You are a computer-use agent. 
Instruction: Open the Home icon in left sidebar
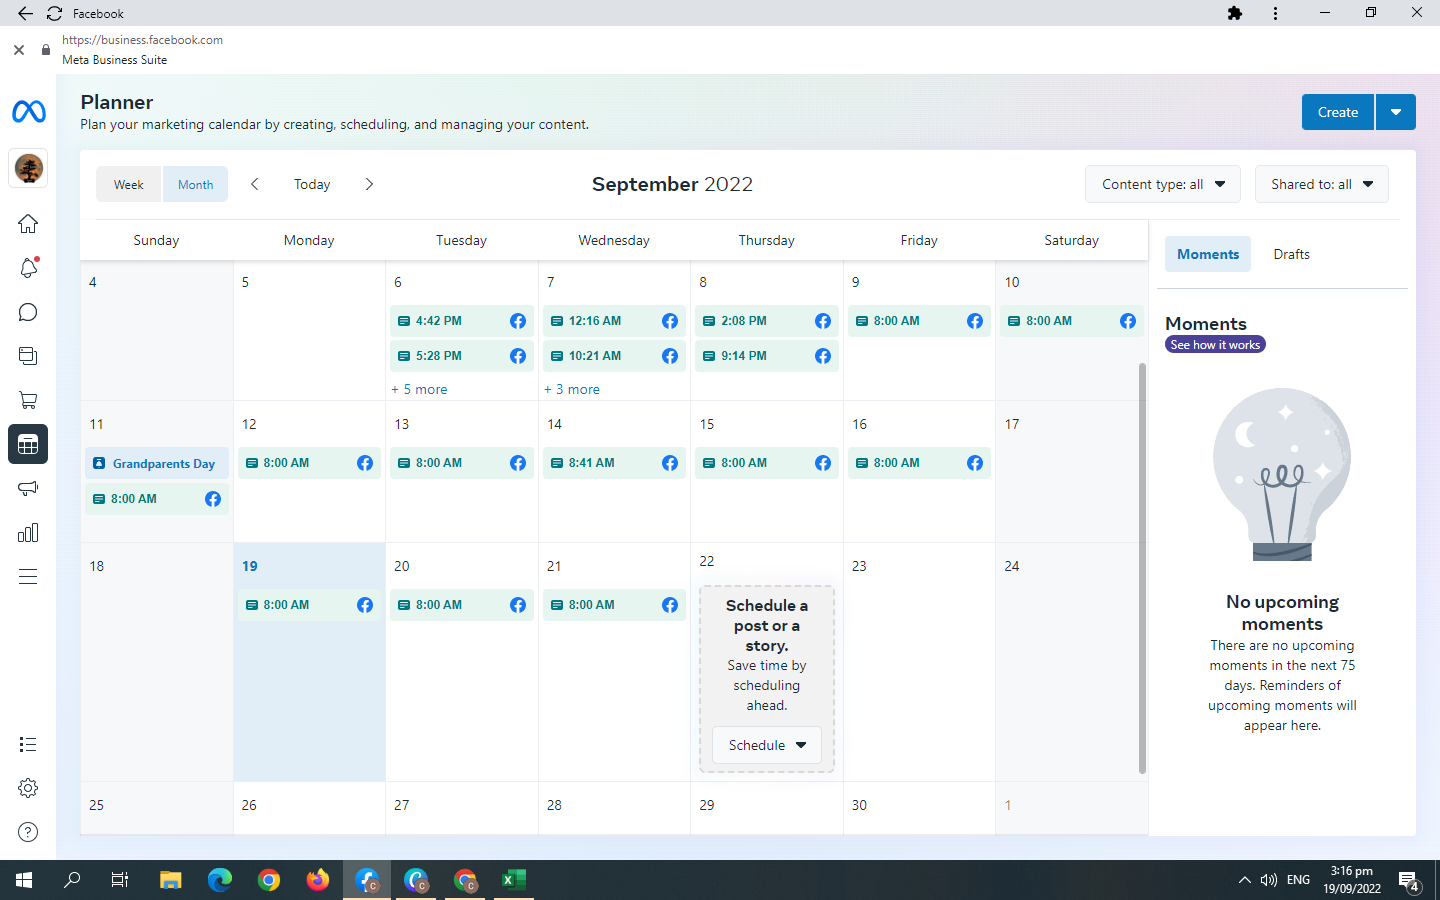(28, 223)
